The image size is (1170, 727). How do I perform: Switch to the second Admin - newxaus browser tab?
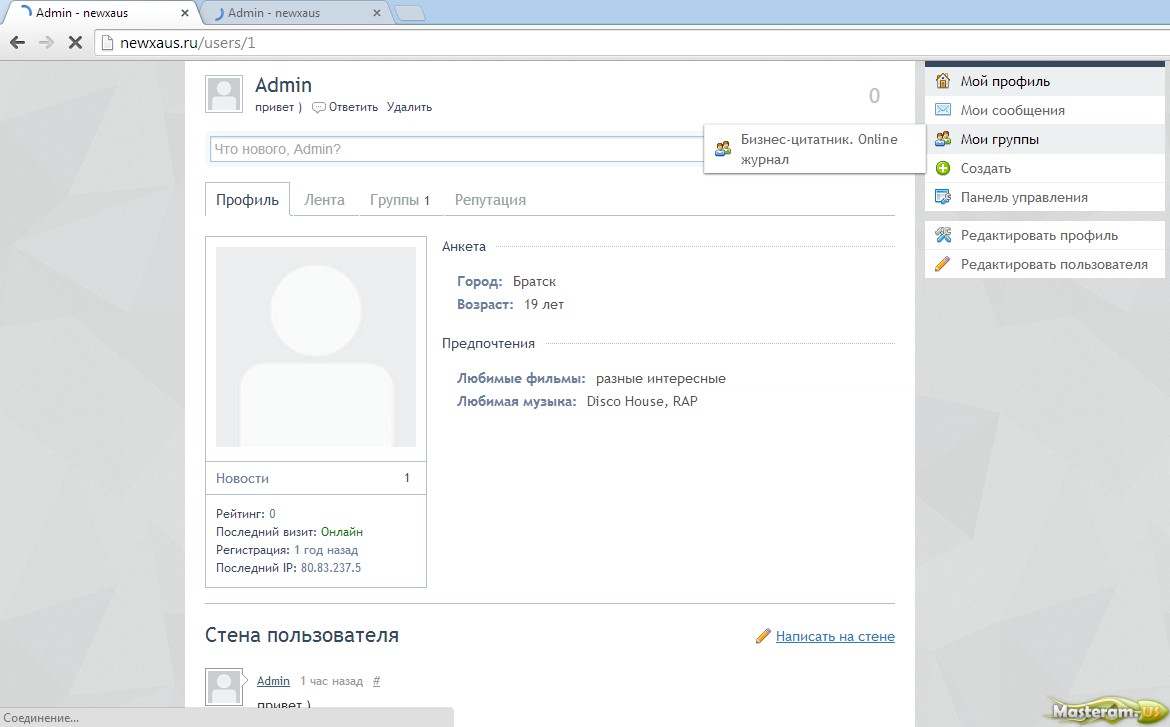coord(290,13)
